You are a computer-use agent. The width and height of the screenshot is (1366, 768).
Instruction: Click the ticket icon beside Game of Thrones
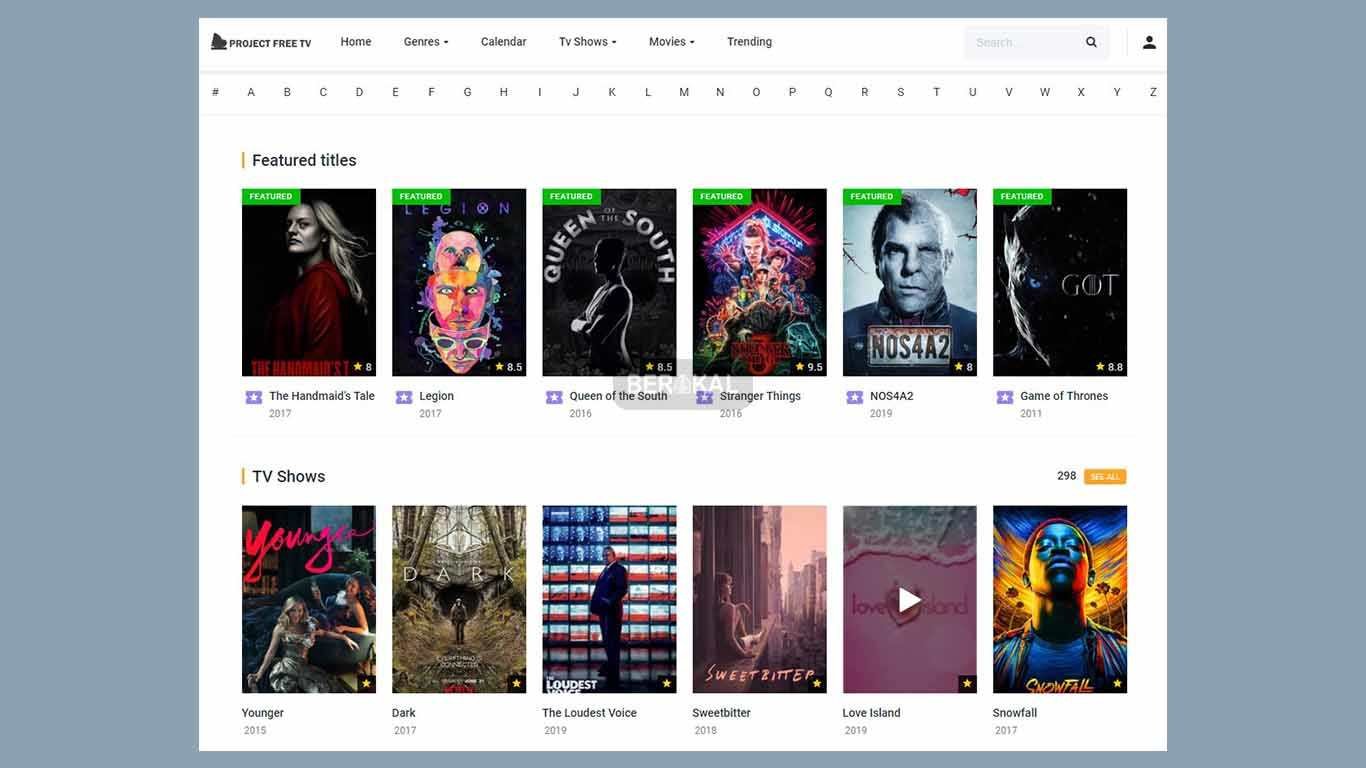tap(1005, 397)
